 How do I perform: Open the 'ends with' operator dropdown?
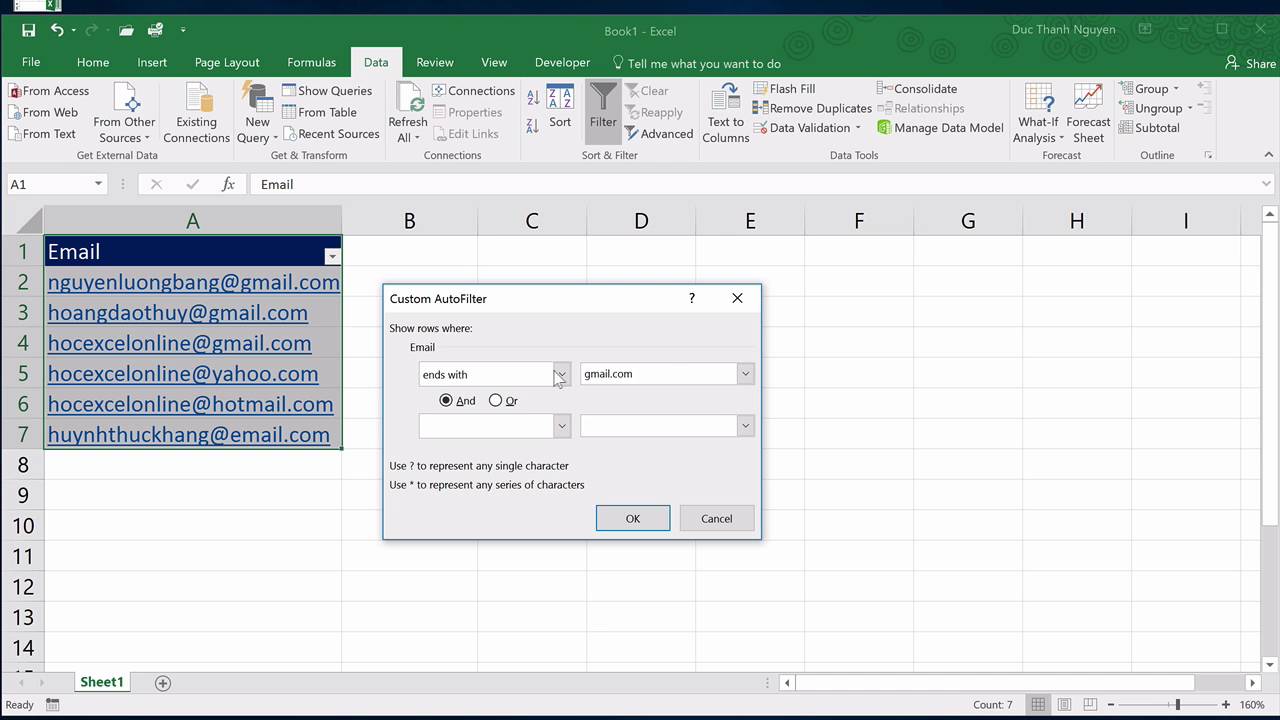(560, 373)
